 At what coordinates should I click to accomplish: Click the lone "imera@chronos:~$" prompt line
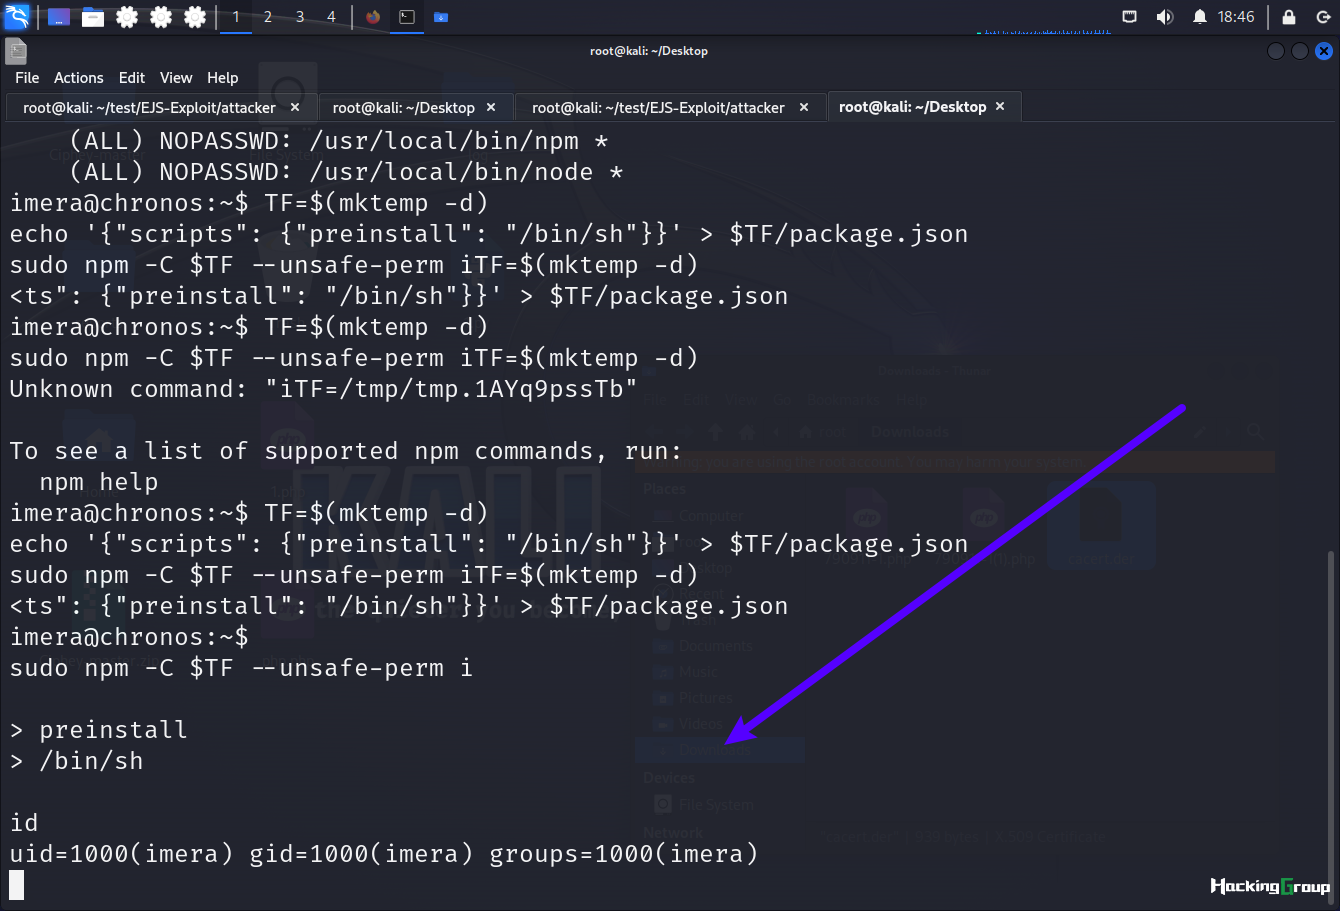coord(129,637)
